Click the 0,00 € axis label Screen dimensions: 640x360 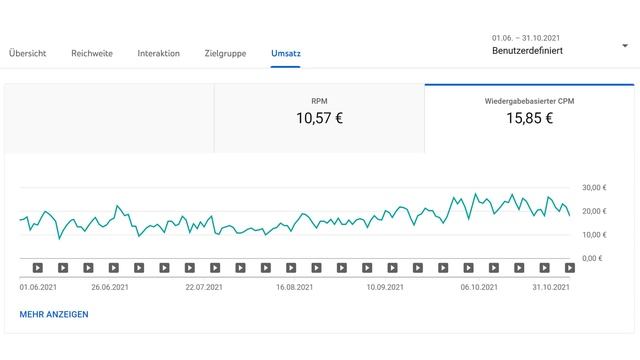592,258
